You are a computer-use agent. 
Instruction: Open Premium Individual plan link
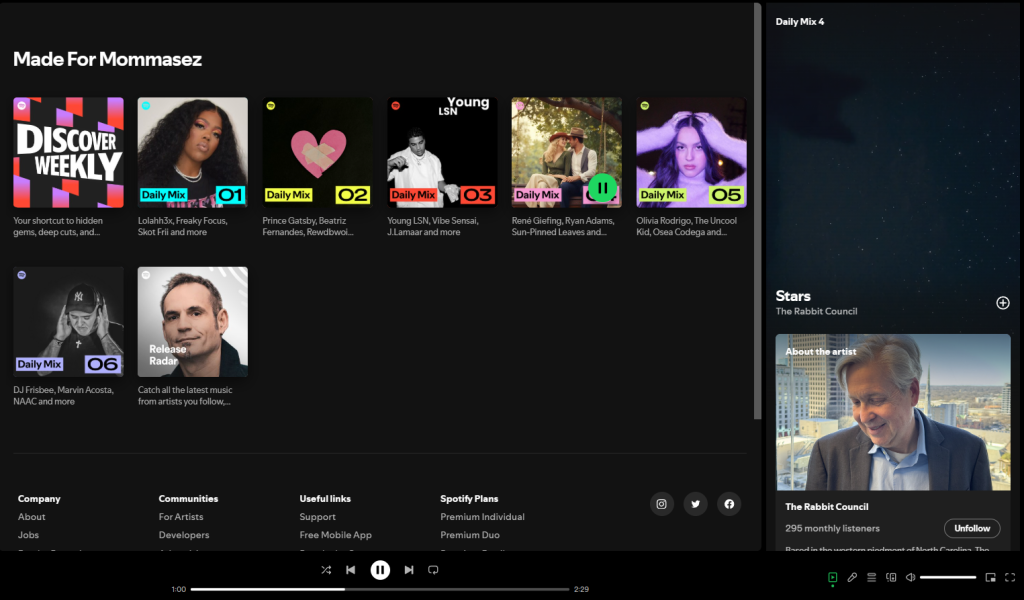483,516
